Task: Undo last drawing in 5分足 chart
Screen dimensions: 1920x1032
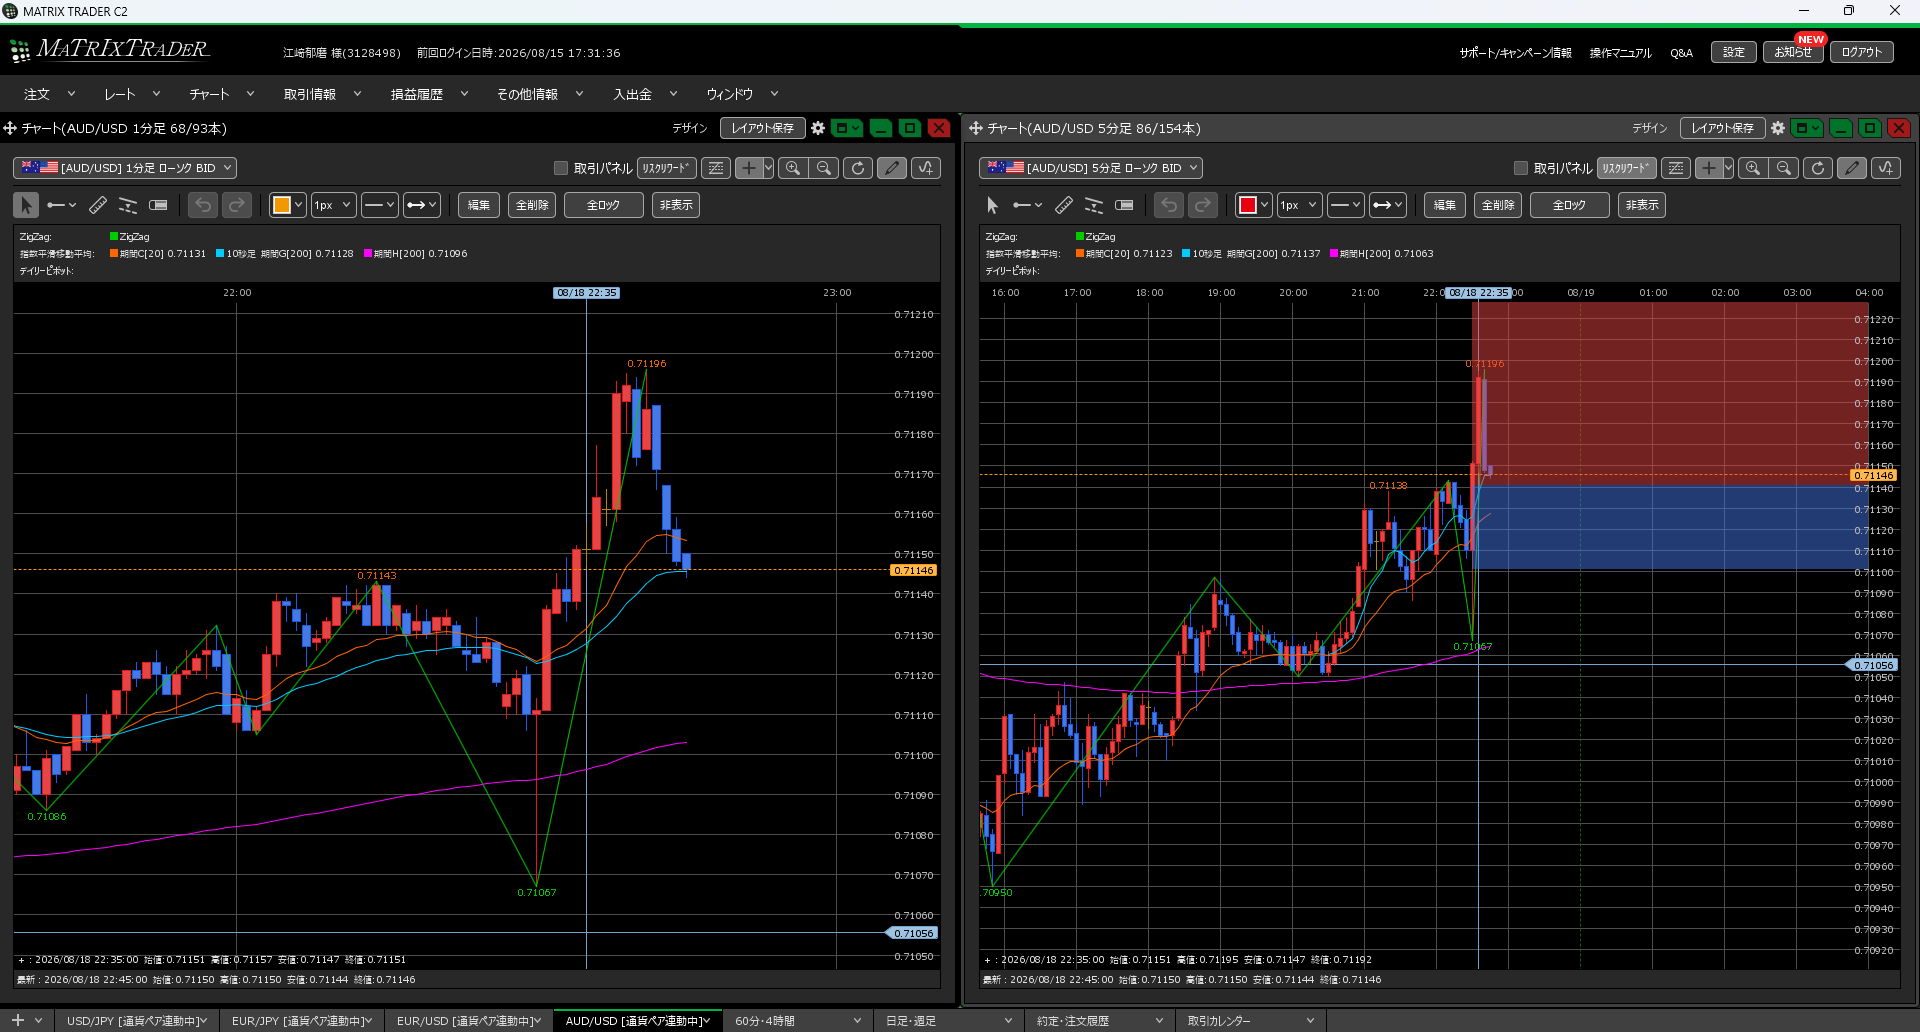Action: pyautogui.click(x=1169, y=205)
